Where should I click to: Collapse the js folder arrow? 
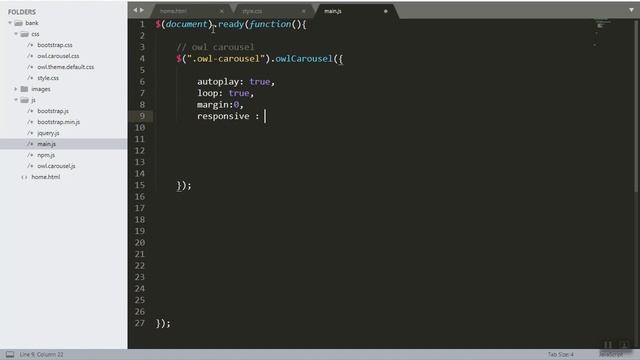[x=16, y=100]
